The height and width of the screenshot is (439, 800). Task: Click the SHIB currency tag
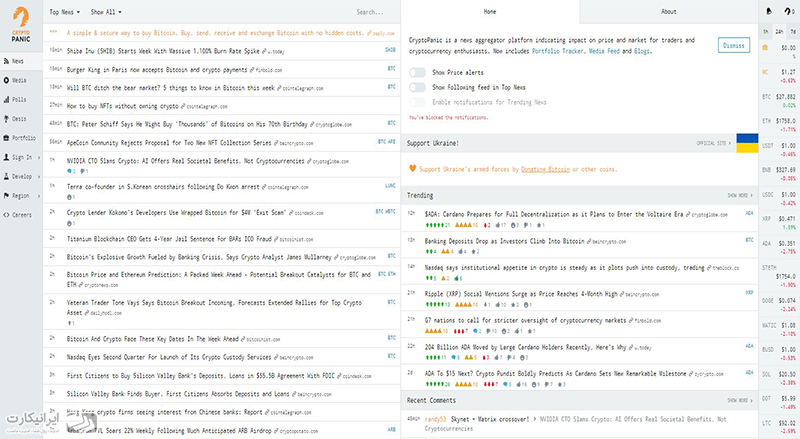(390, 50)
